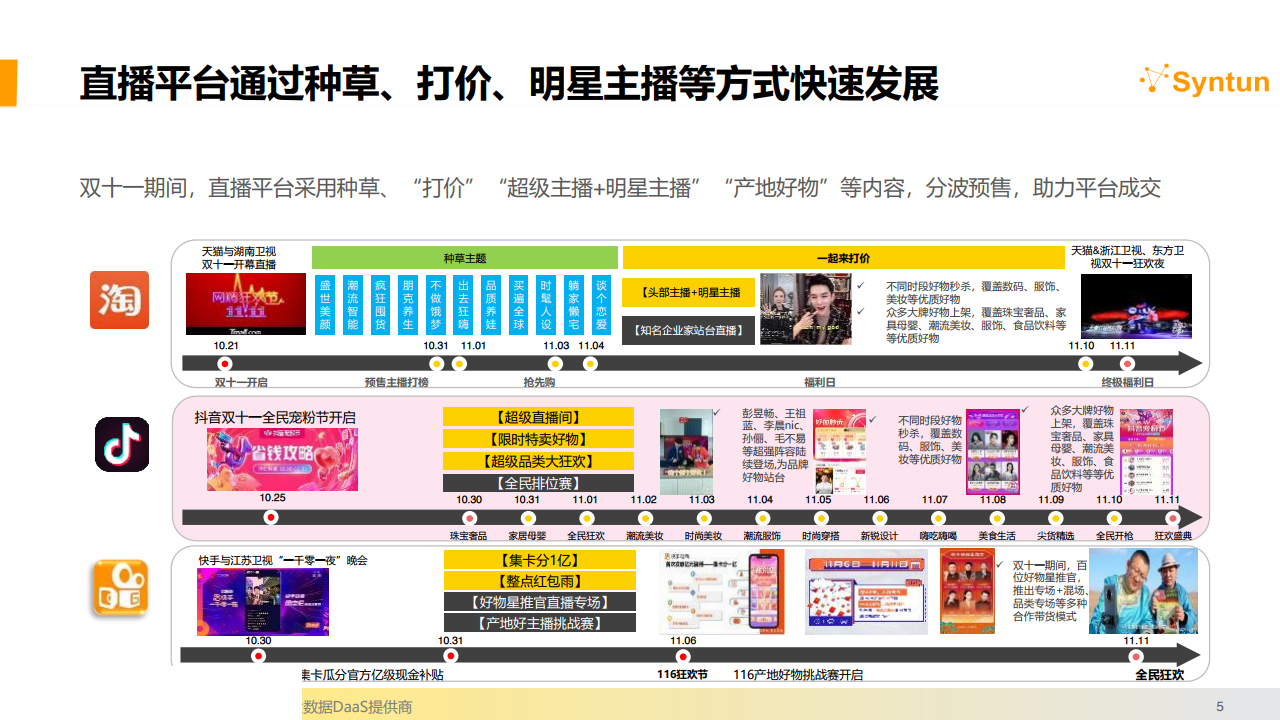
Task: Click the 狂欢盛典 label on Douyin timeline
Action: (1174, 536)
